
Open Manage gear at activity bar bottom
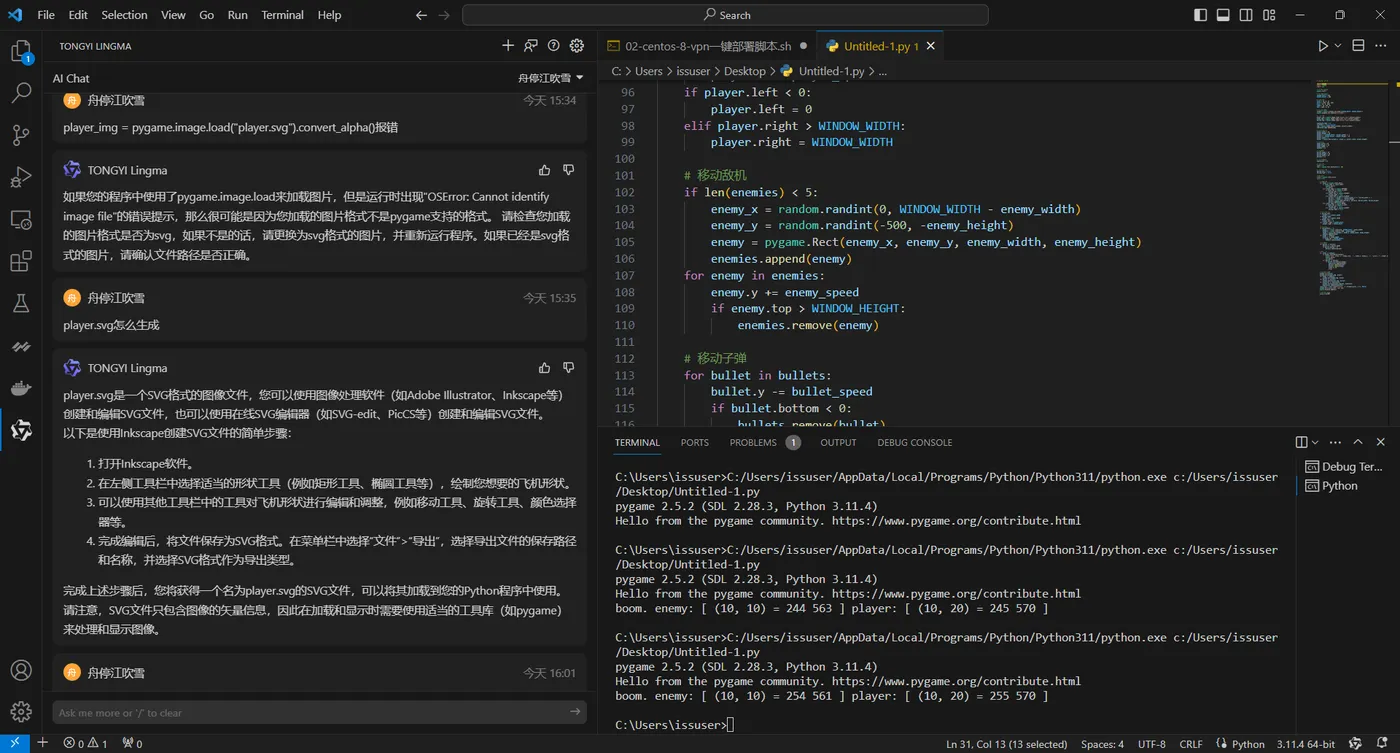(21, 712)
